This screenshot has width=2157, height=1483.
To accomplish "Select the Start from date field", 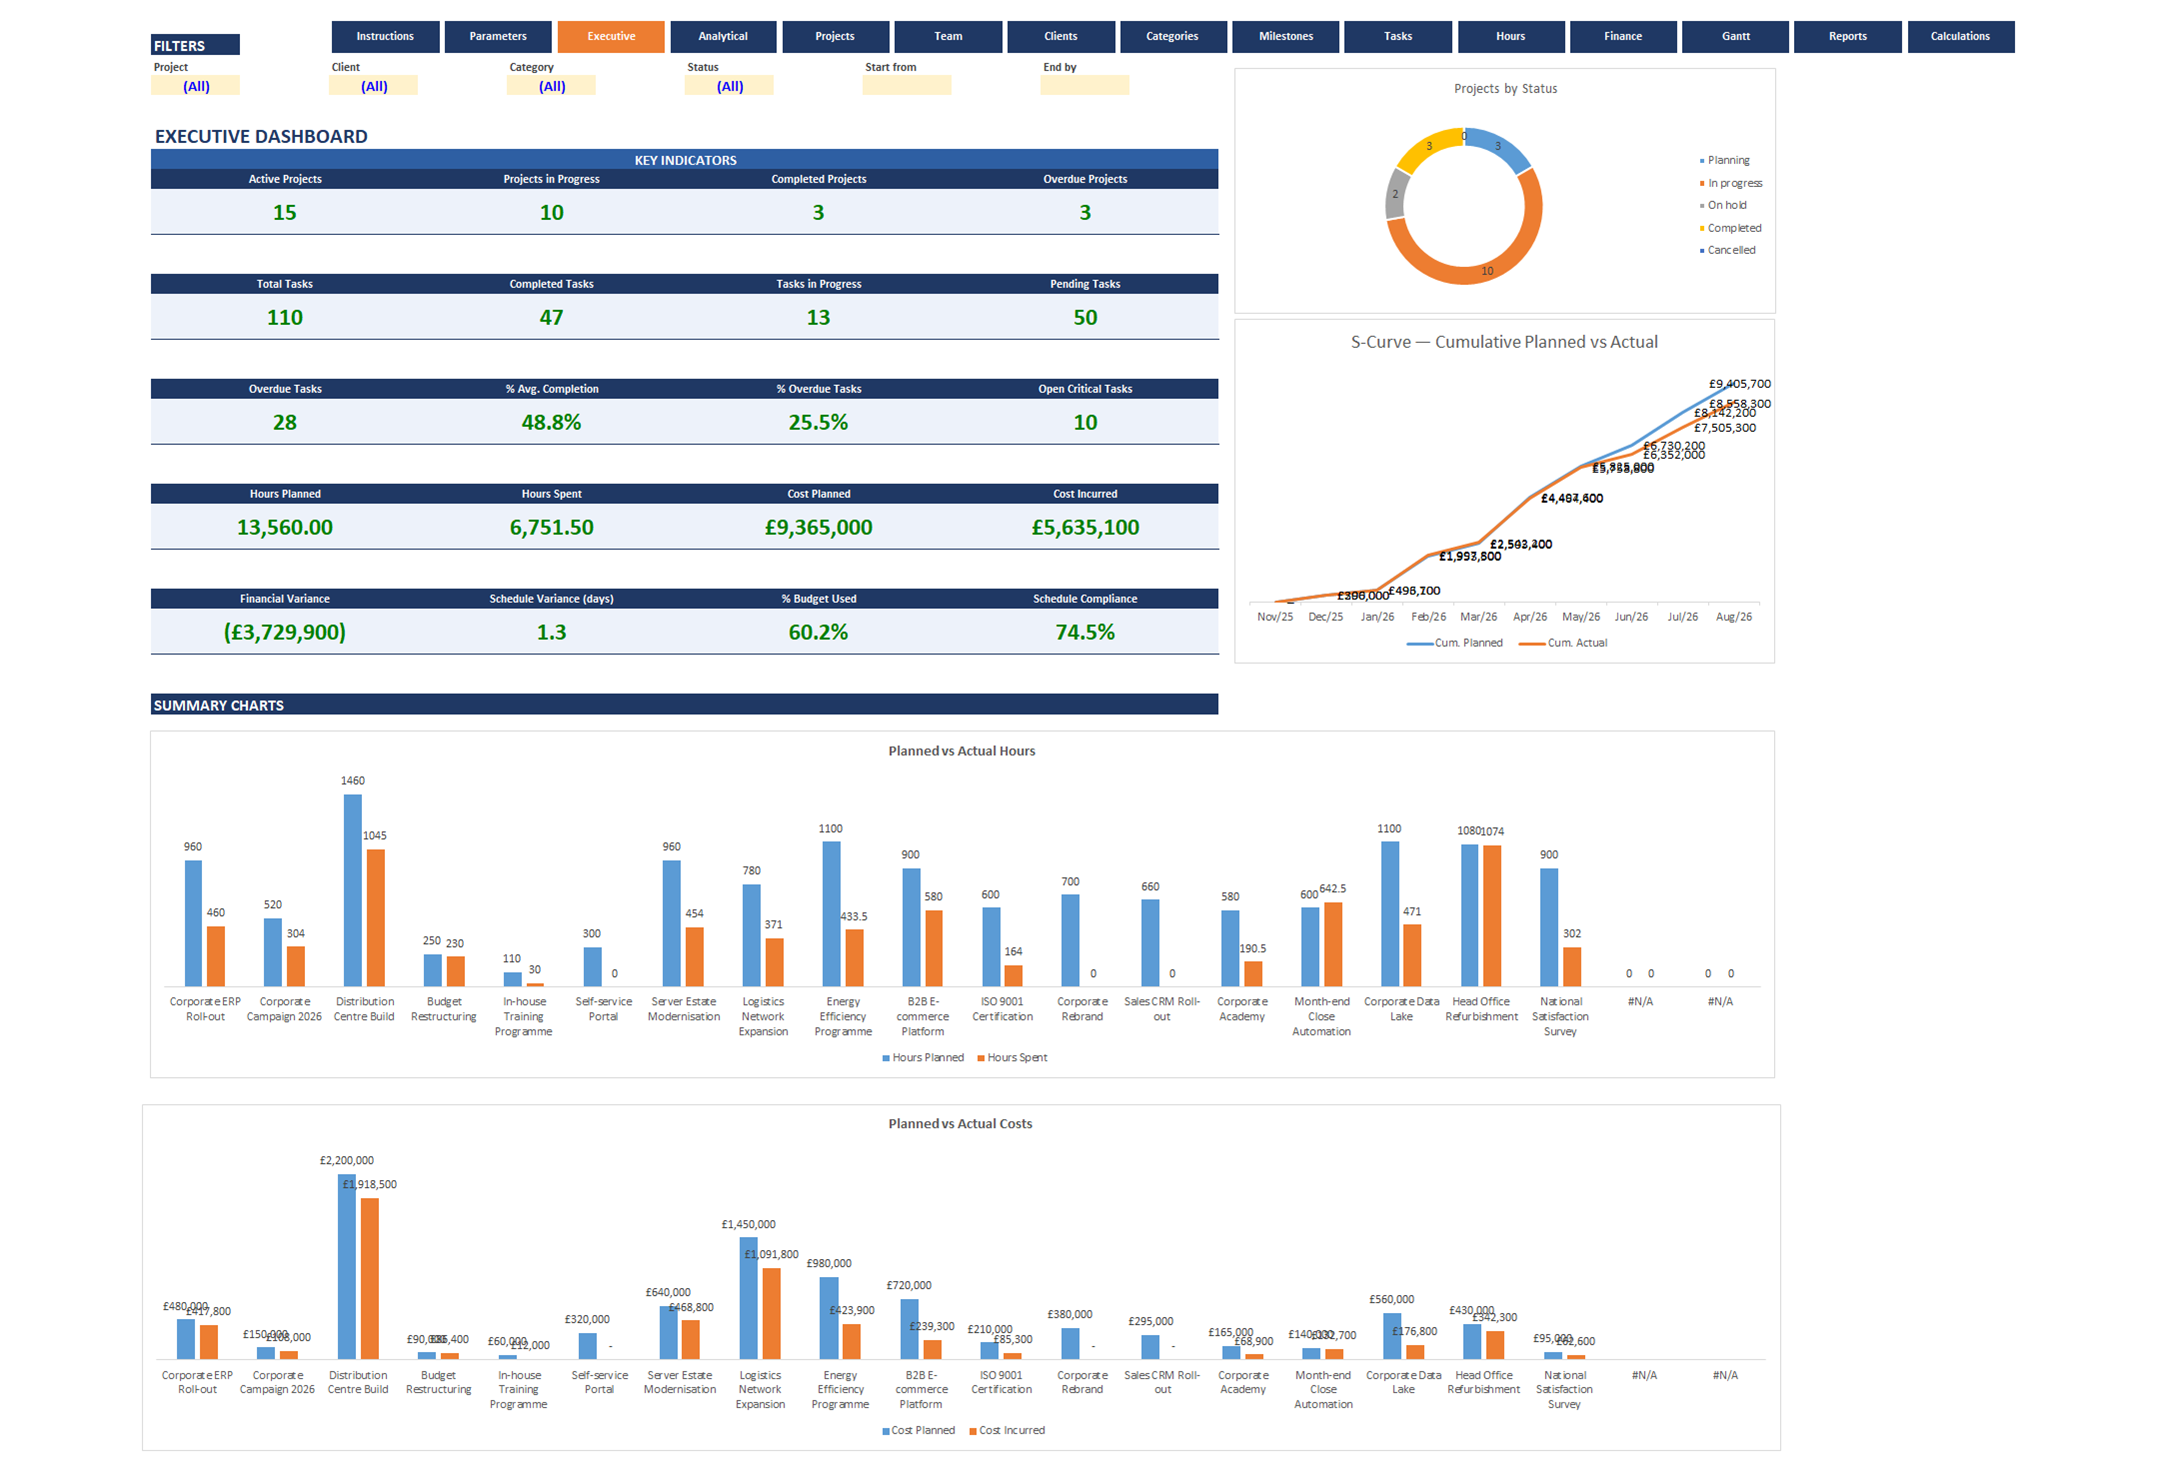I will pyautogui.click(x=907, y=87).
